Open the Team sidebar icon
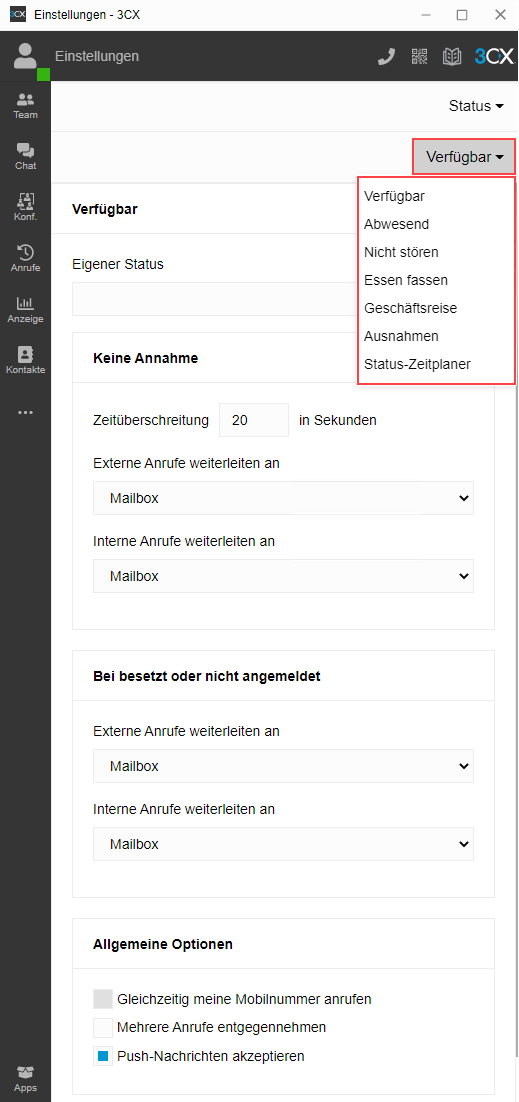The height and width of the screenshot is (1102, 519). pos(25,105)
